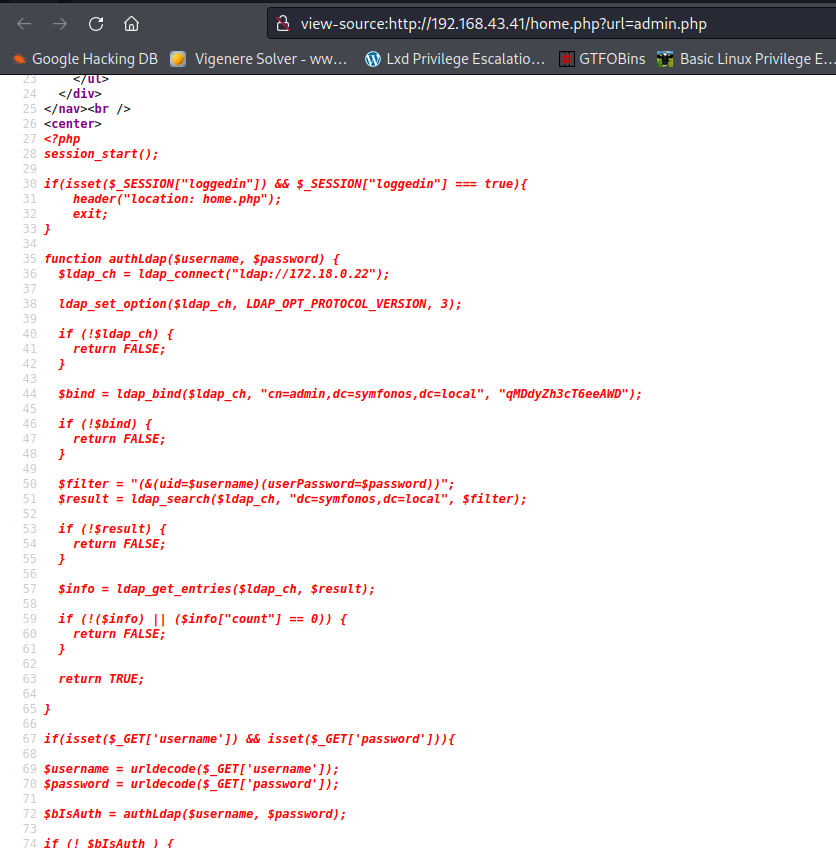Reload the view-source page
The width and height of the screenshot is (836, 848).
96,23
